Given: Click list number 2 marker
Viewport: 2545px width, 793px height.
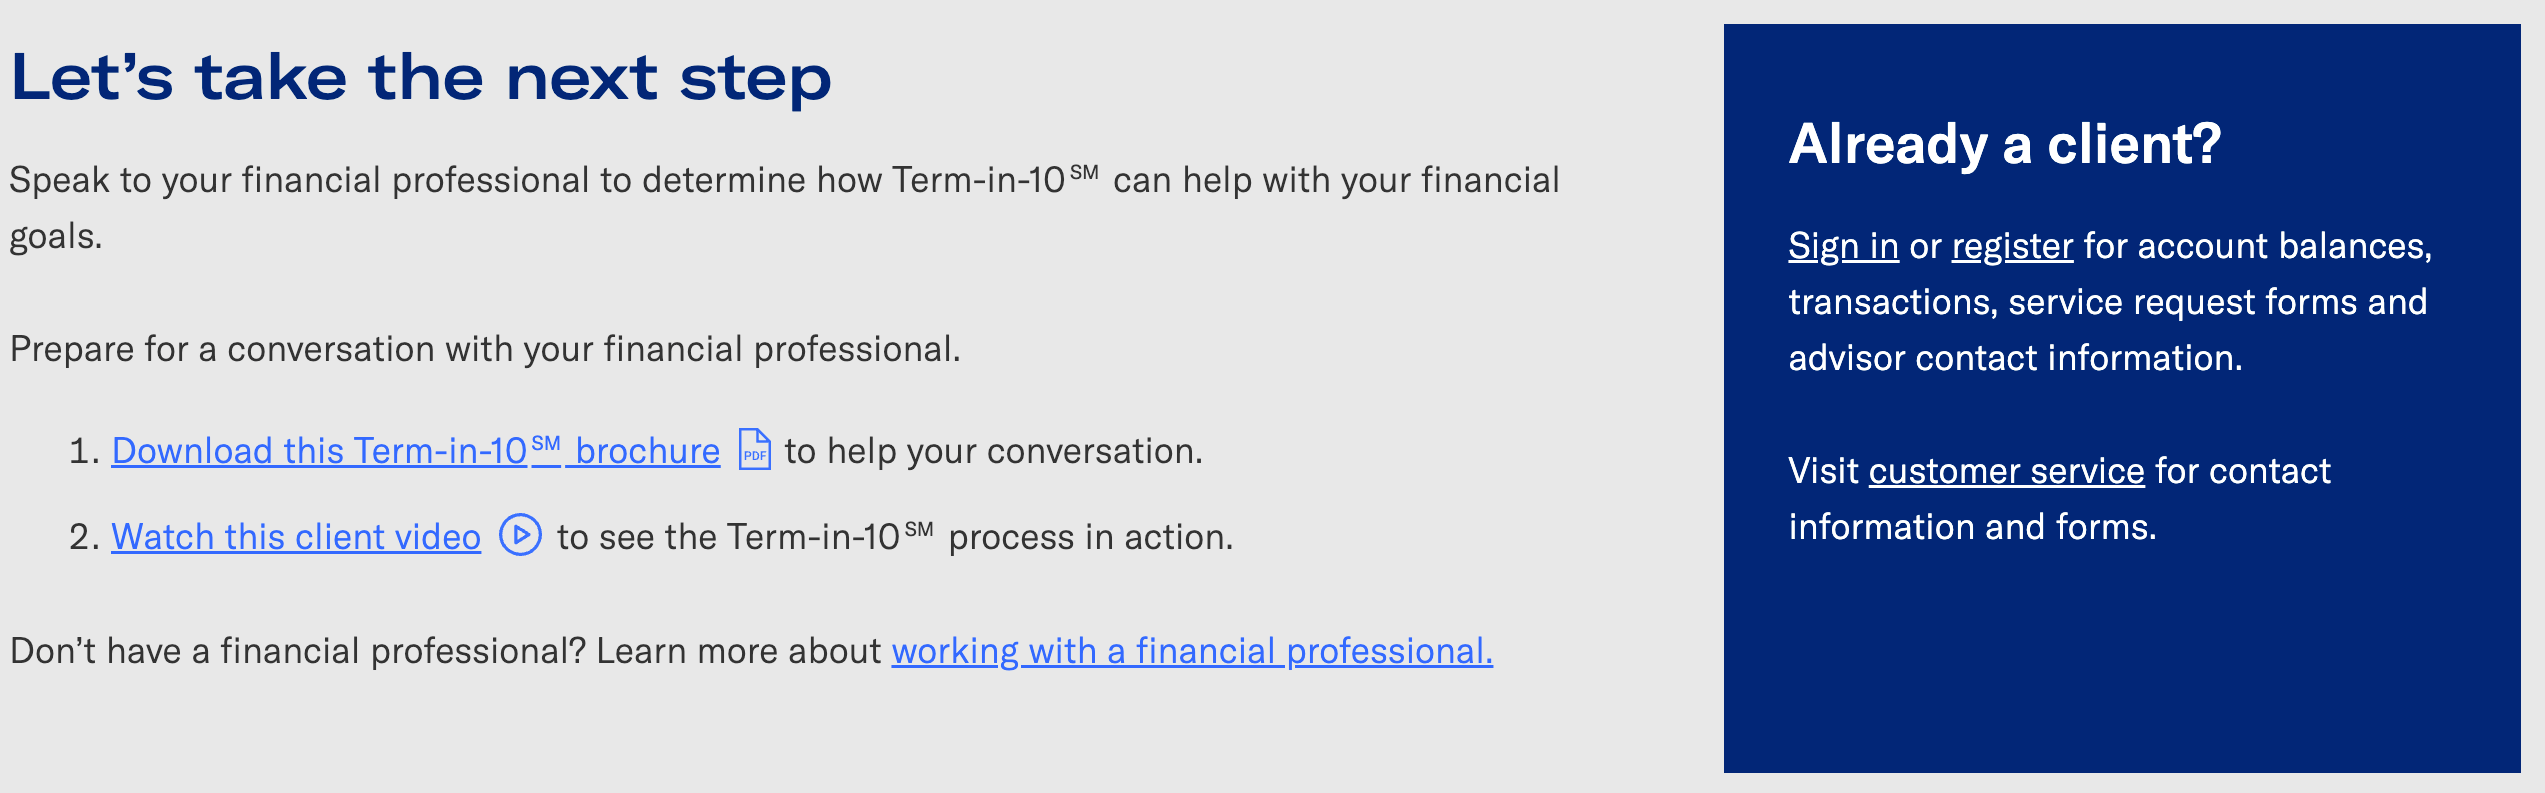Looking at the screenshot, I should click(83, 537).
